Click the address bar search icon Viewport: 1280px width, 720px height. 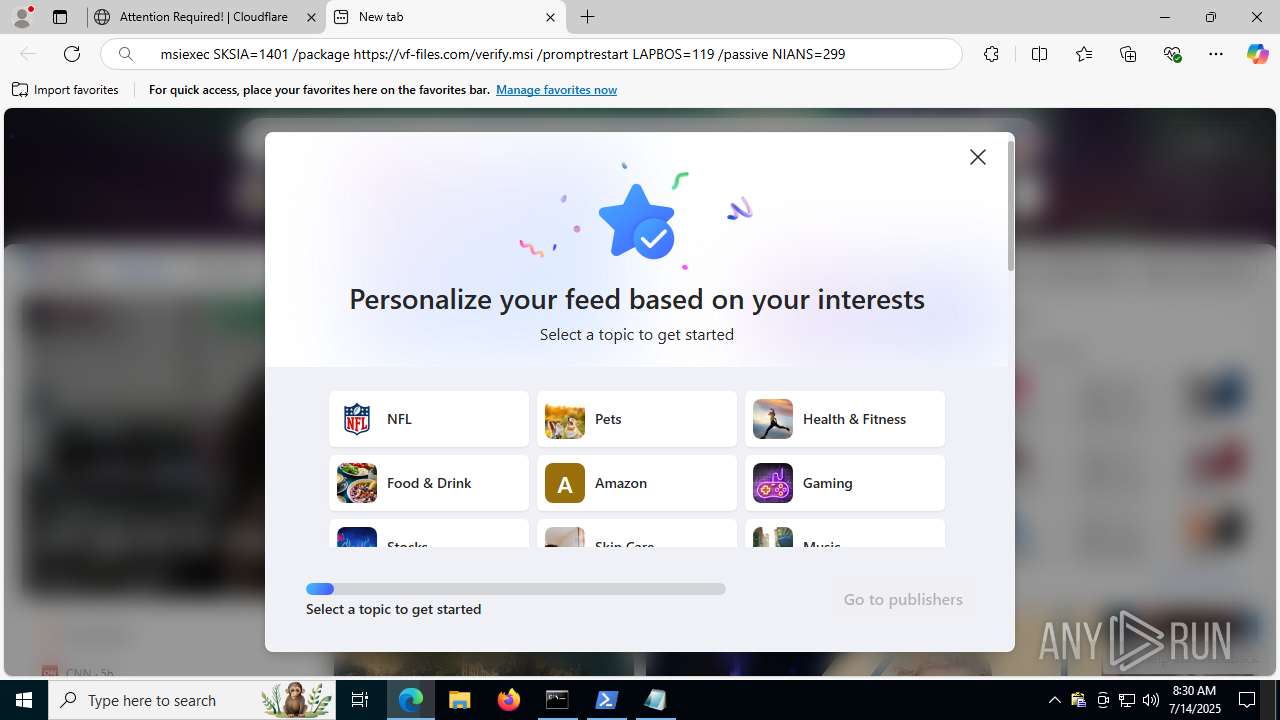[126, 54]
